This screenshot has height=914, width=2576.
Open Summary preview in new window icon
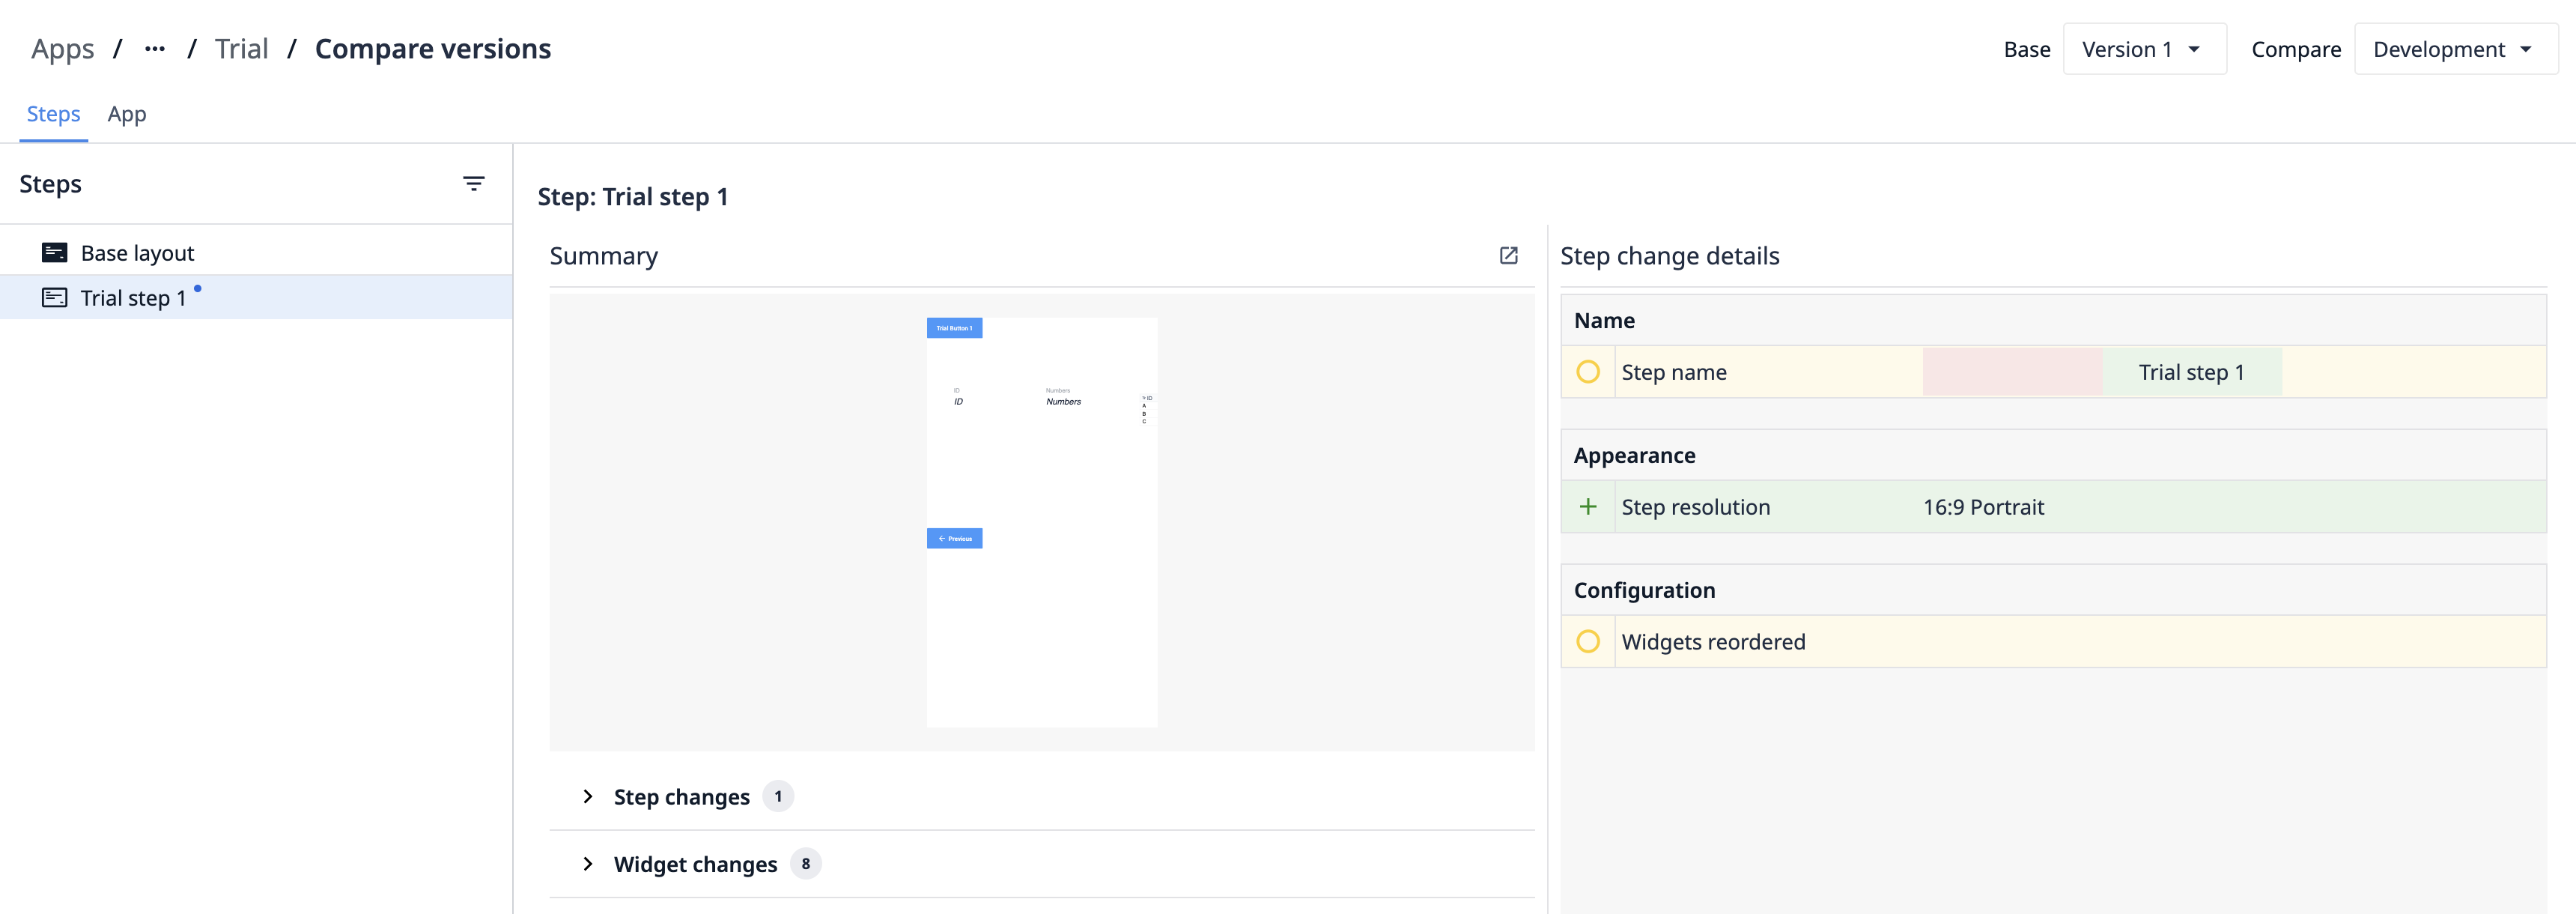[1508, 256]
